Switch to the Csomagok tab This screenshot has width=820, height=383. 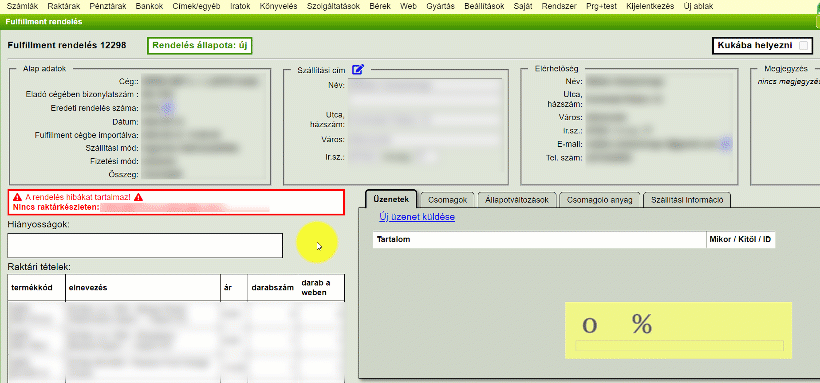coord(447,200)
